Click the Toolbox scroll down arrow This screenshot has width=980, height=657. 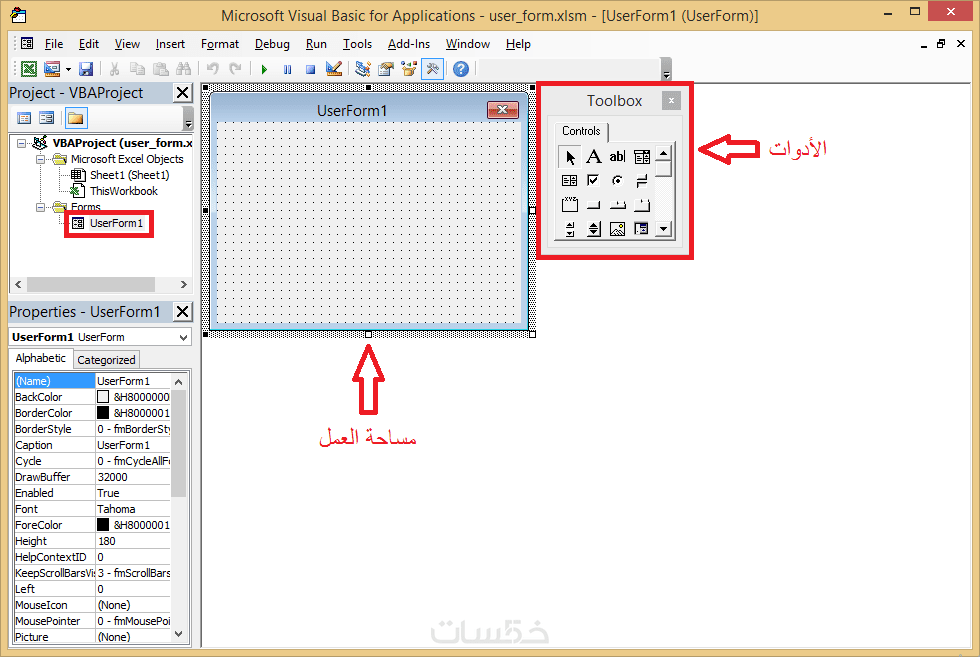(664, 229)
